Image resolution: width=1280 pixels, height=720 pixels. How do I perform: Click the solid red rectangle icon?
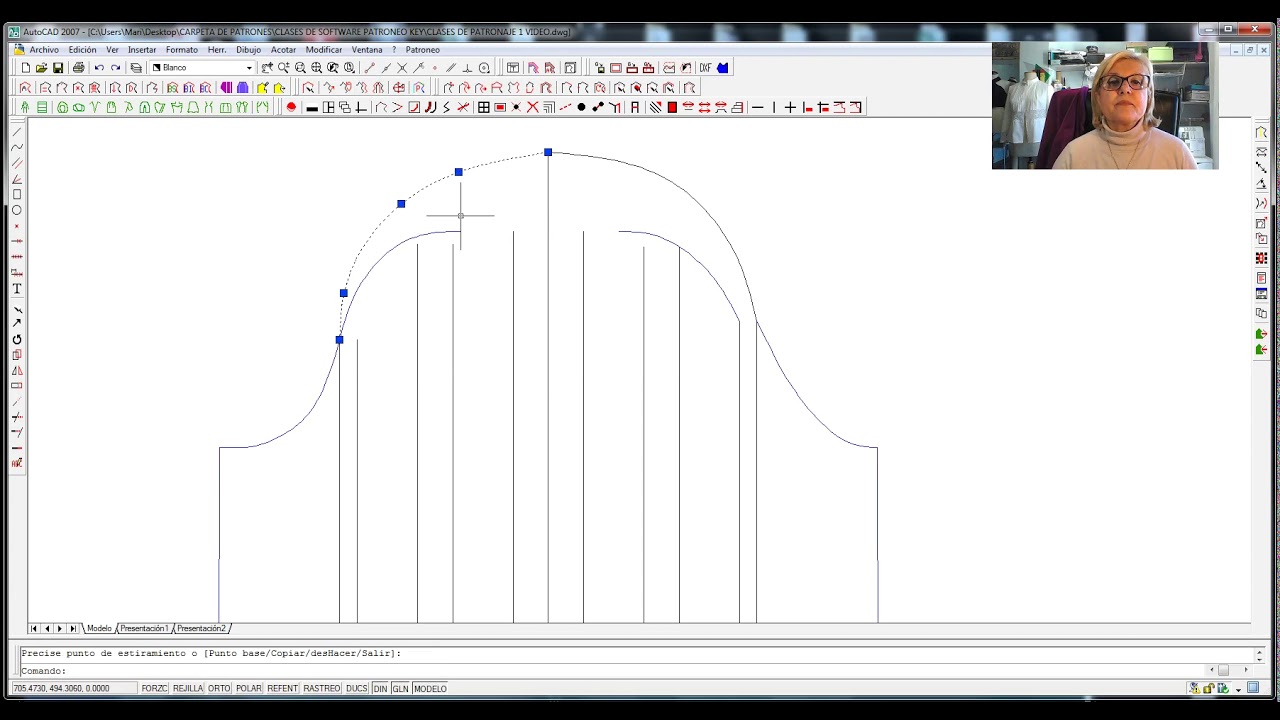[672, 107]
